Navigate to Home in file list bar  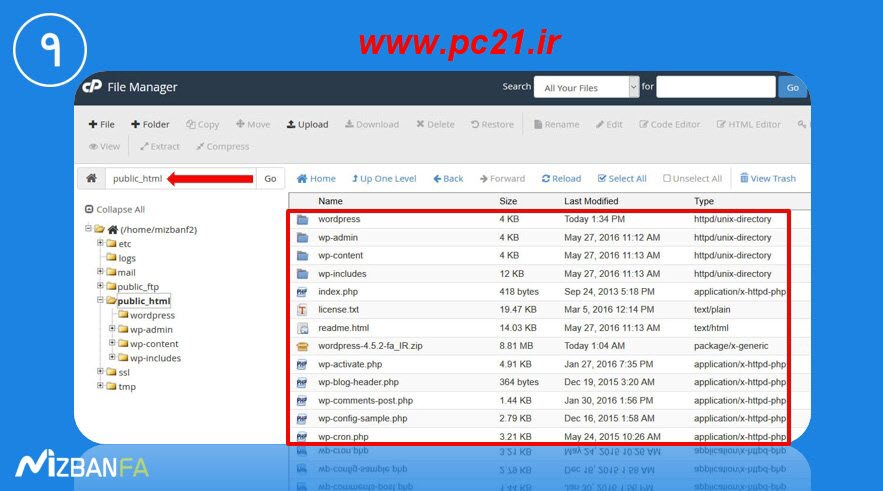316,178
